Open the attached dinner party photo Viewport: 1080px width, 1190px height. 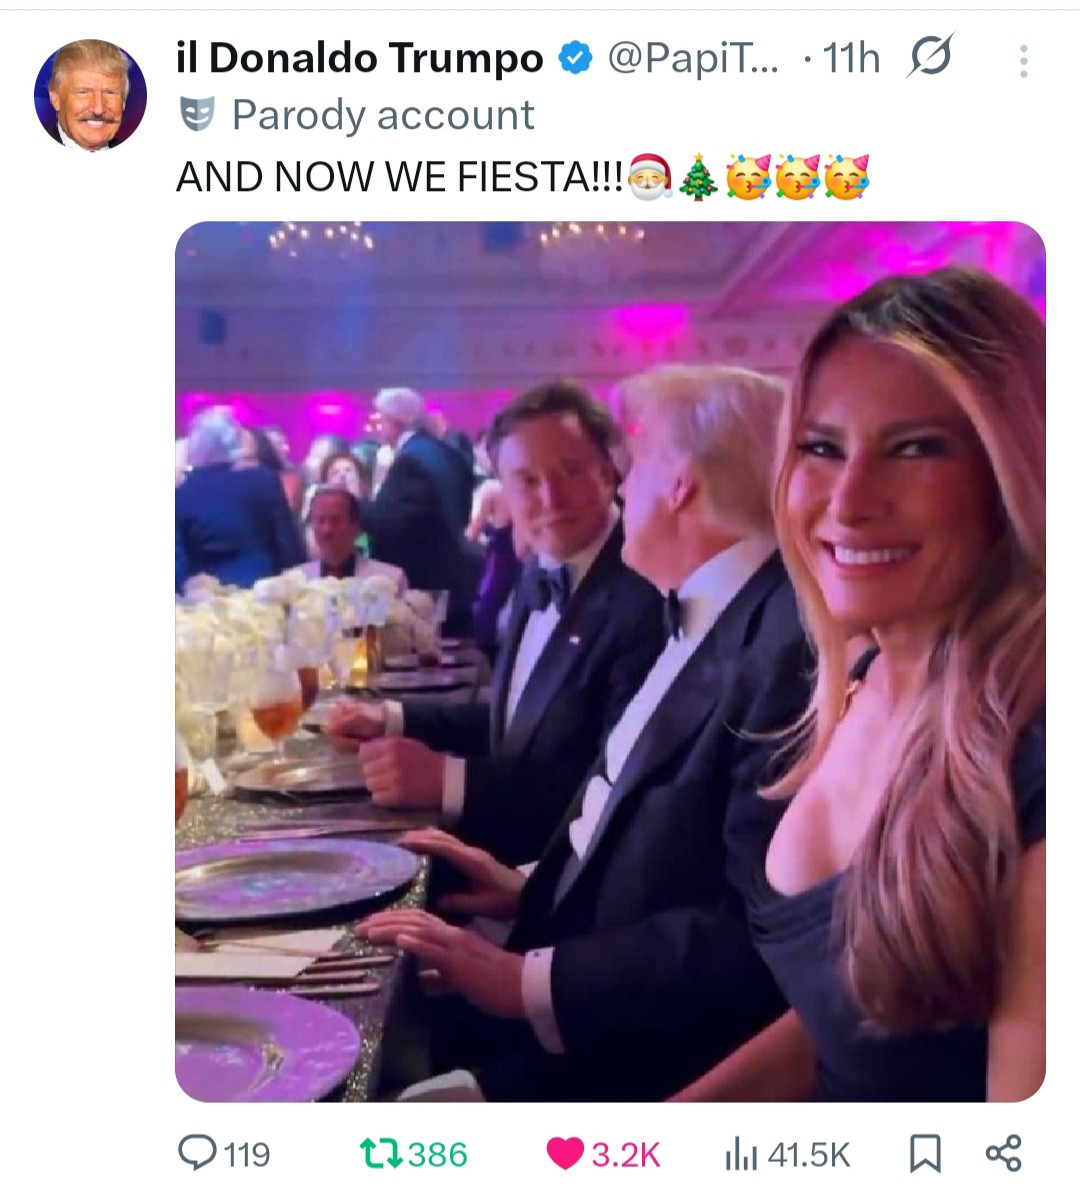[x=610, y=660]
